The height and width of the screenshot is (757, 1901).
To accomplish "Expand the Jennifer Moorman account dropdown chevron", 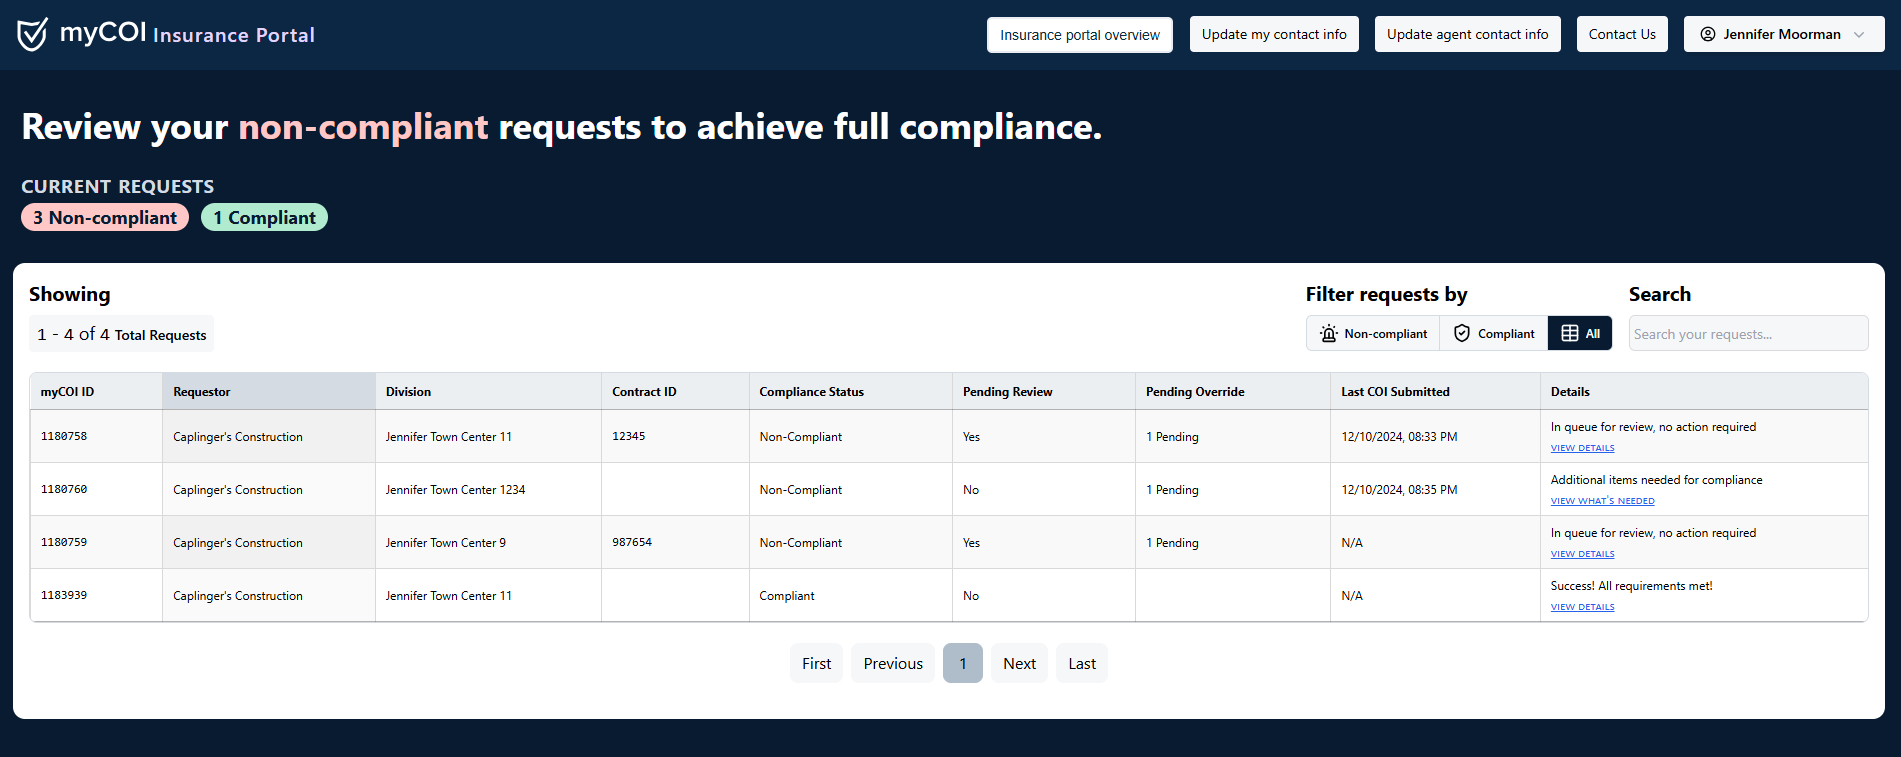I will coord(1859,34).
